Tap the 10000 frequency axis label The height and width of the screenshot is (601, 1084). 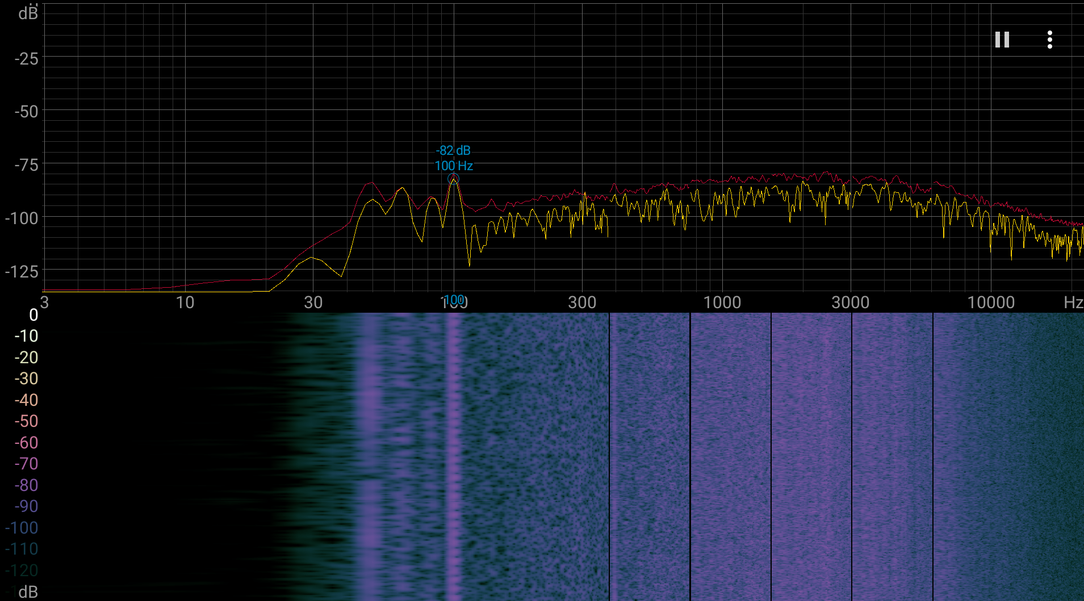click(x=990, y=302)
